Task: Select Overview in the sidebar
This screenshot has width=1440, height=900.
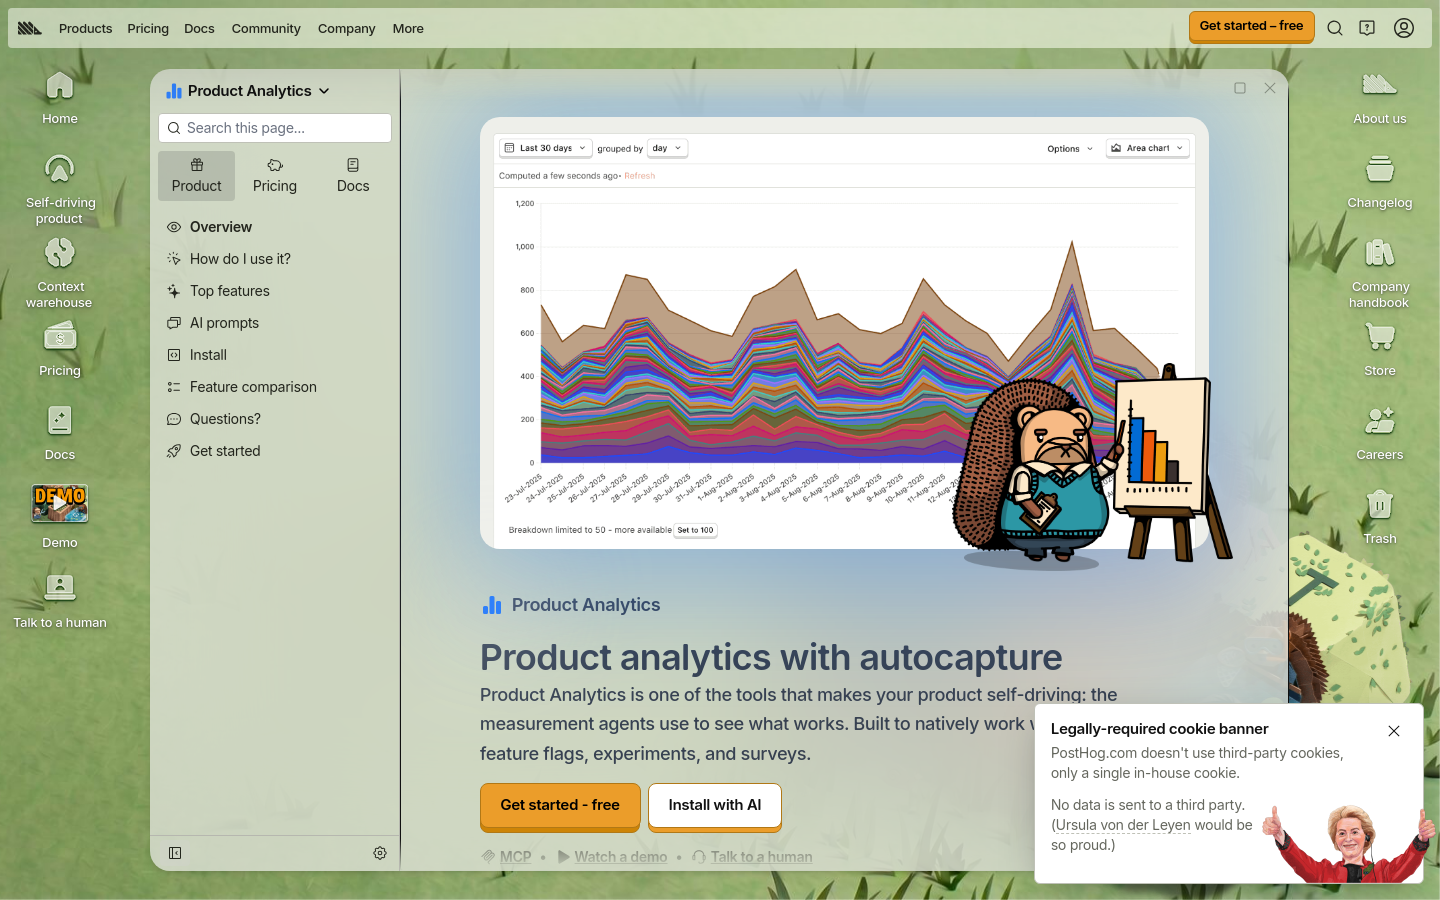Action: click(x=275, y=227)
